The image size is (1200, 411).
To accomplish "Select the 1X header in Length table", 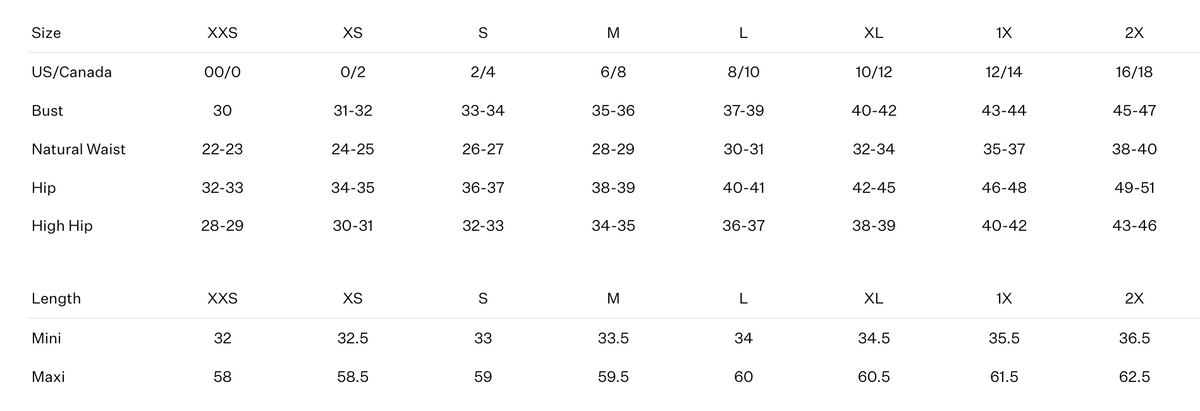I will coord(1004,299).
